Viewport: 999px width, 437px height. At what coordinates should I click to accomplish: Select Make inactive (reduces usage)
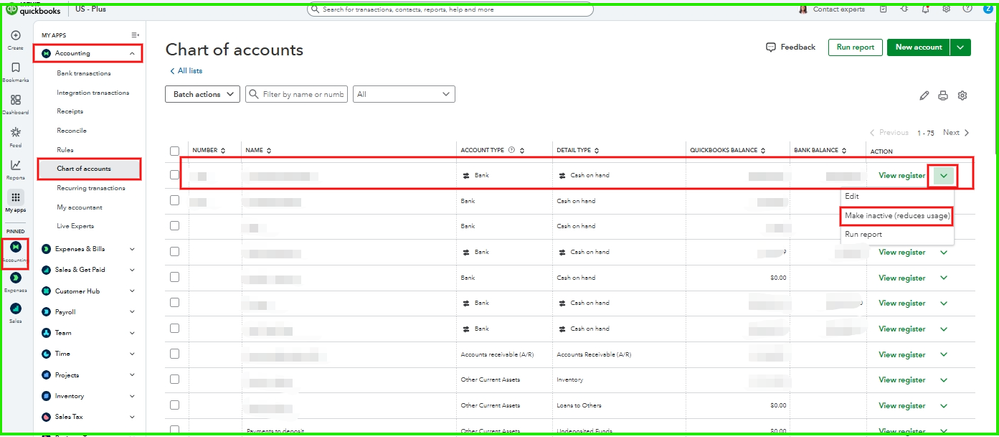[897, 216]
